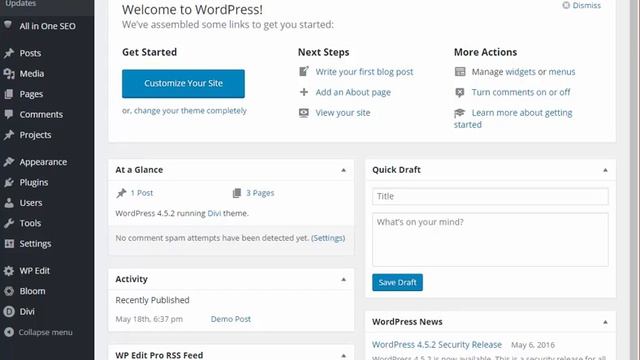Click the Collapse menu arrow icon
This screenshot has width=640, height=360.
(x=9, y=332)
